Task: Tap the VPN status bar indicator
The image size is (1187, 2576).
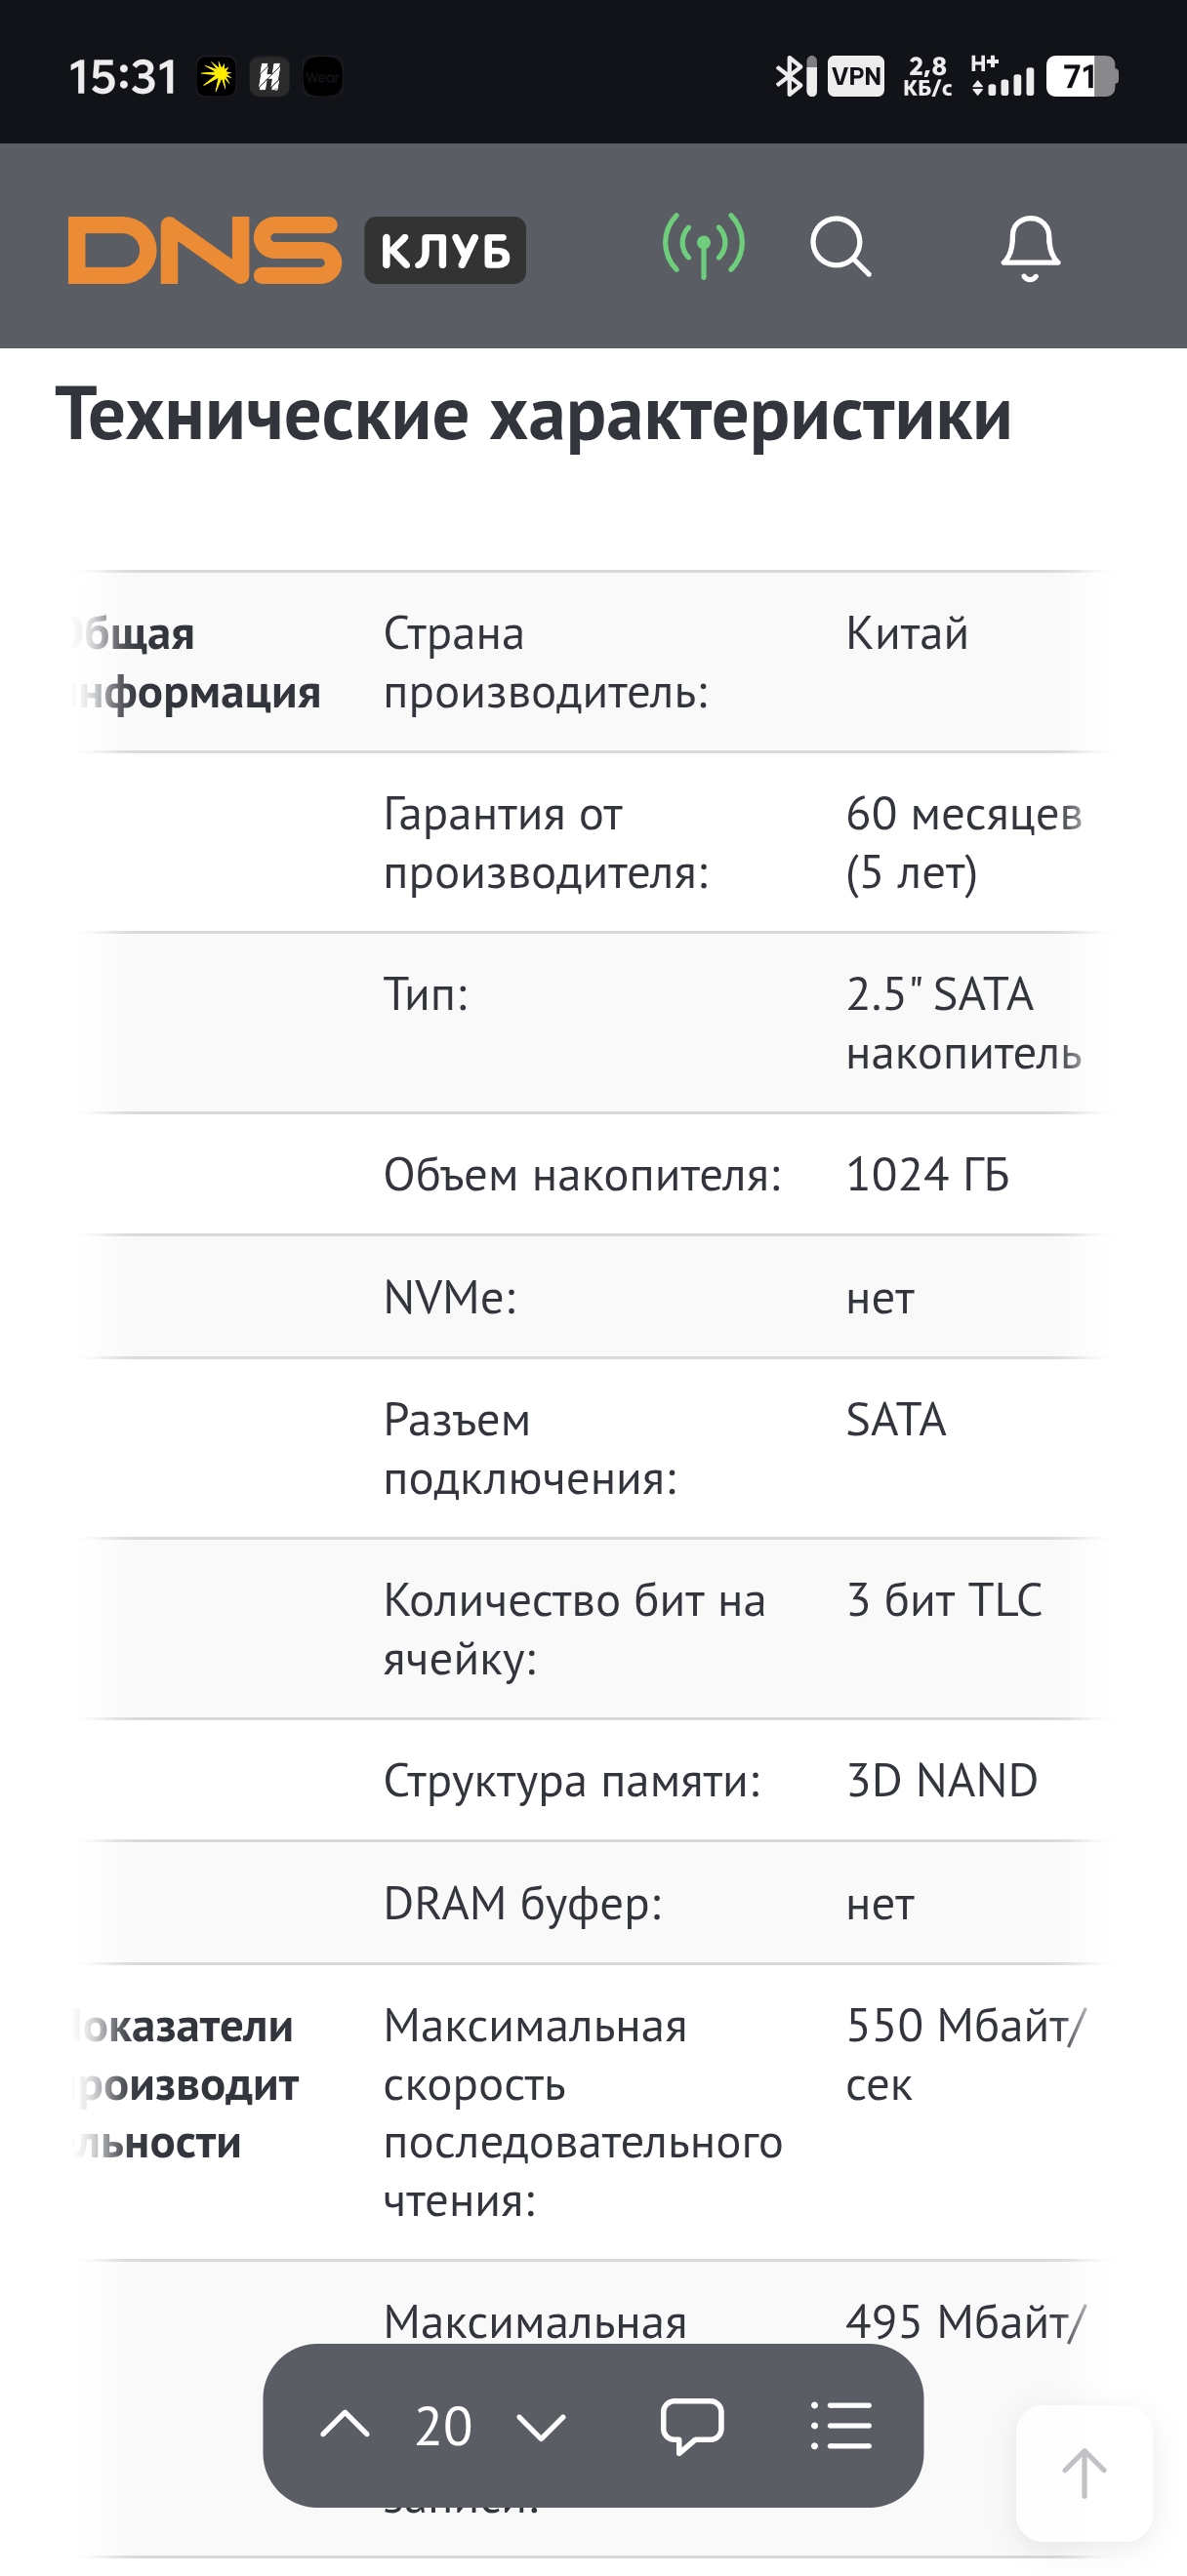Action: pos(856,77)
